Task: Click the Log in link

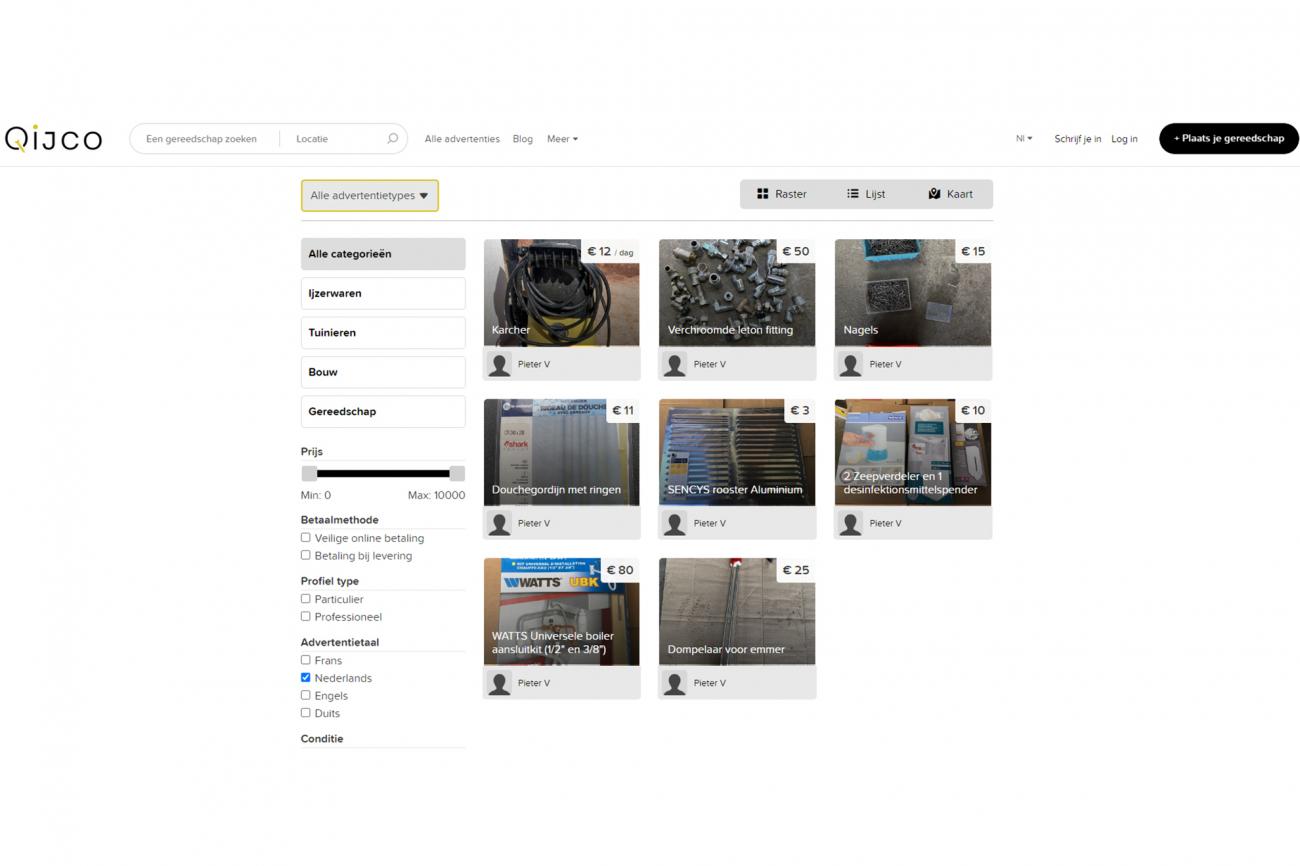Action: [x=1124, y=139]
